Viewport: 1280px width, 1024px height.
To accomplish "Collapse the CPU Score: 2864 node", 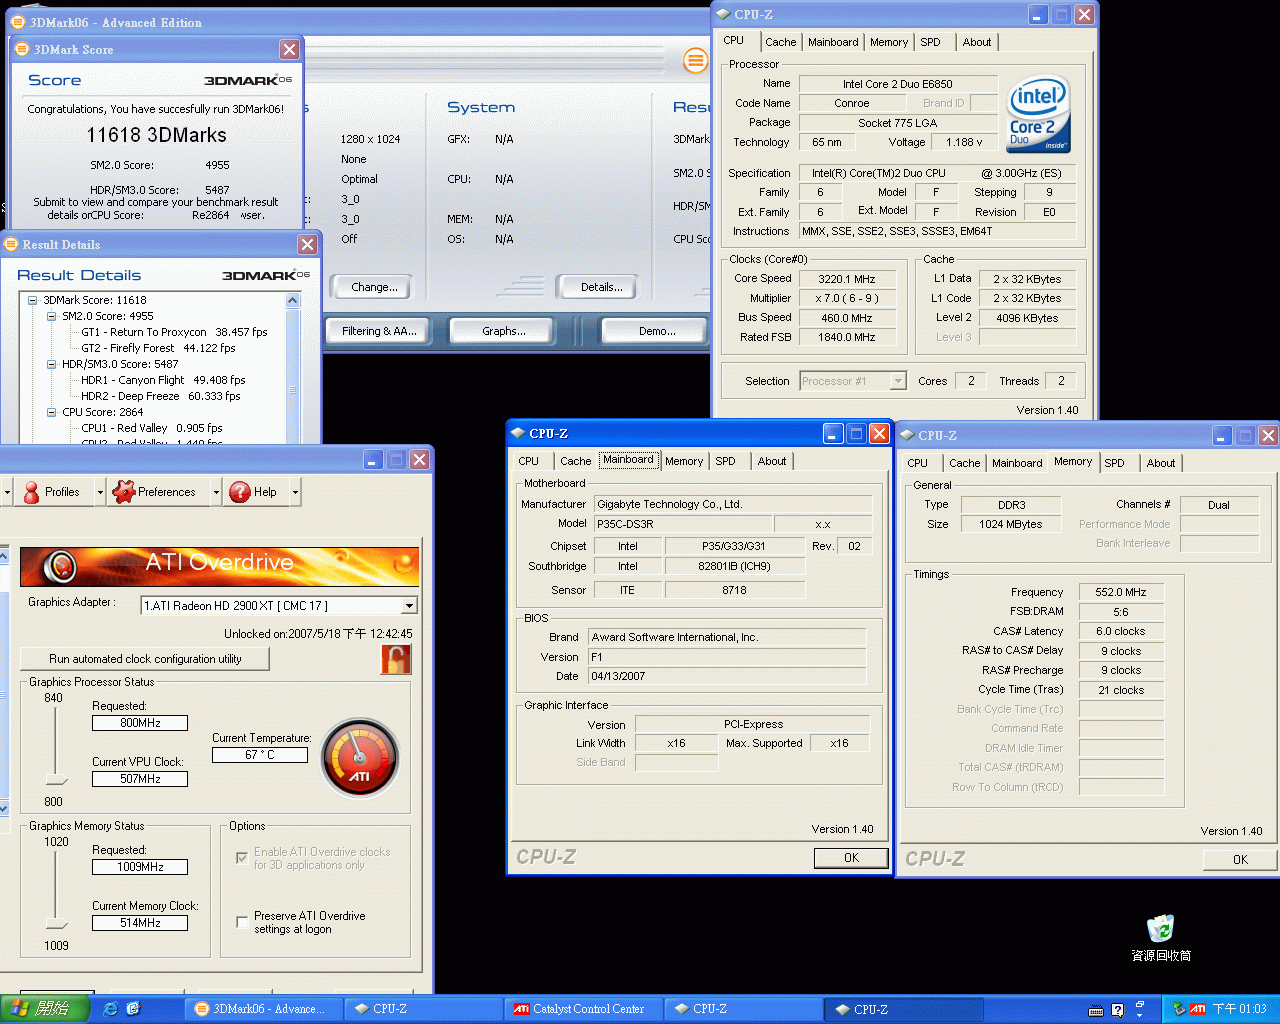I will pos(51,412).
